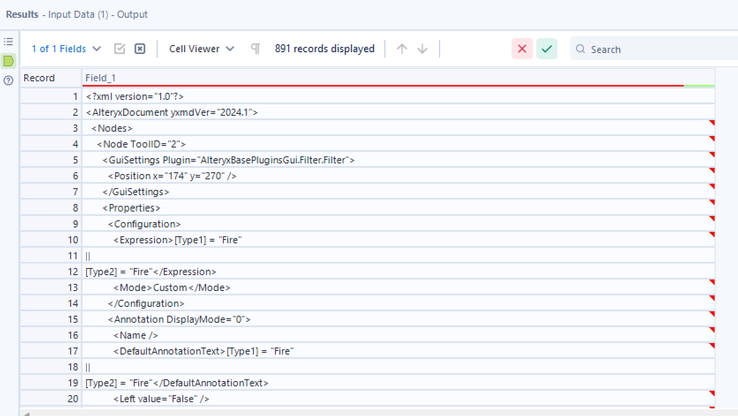Select the <Nodes> cell in row 3
Viewport: 738px width, 416px height.
(398, 128)
